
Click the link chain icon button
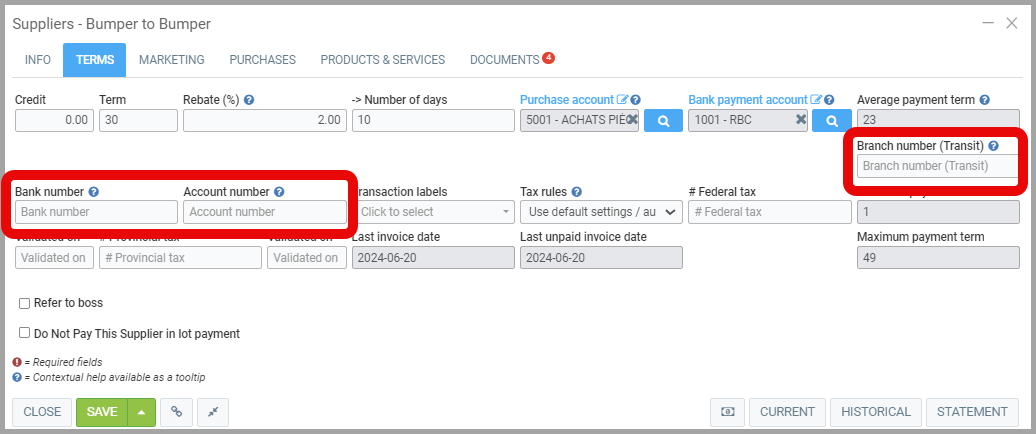pyautogui.click(x=176, y=412)
